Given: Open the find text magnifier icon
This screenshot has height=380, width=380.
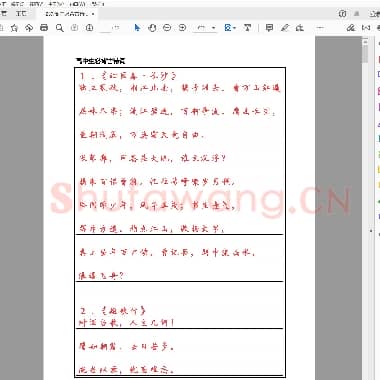Looking at the screenshot, I should click(x=60, y=28).
